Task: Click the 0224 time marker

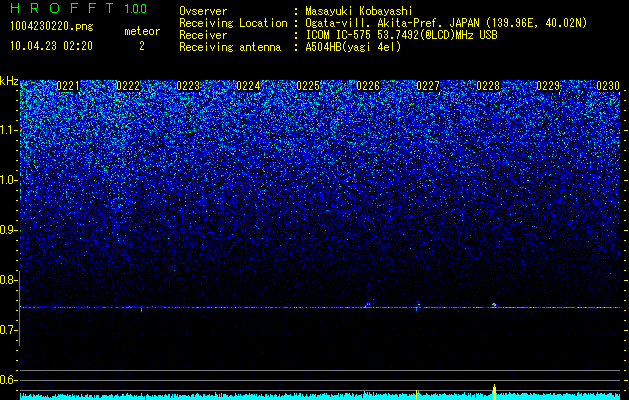Action: [248, 86]
